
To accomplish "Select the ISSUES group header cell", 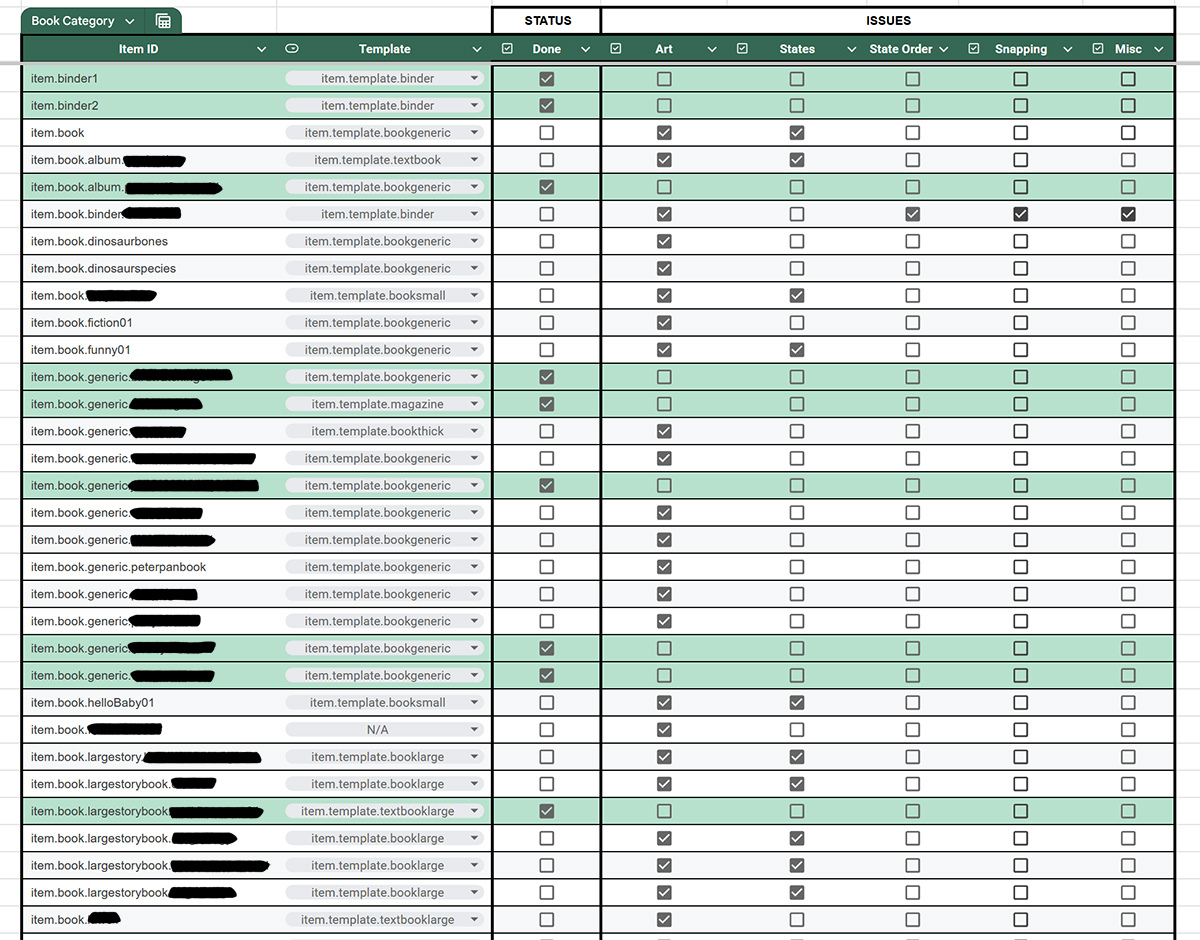I will coord(888,20).
